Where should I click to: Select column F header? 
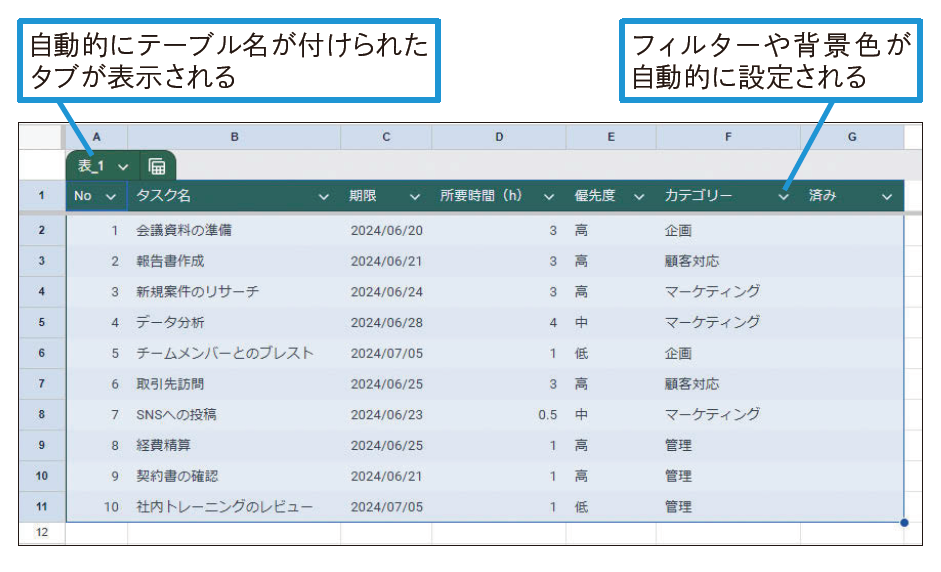[x=728, y=137]
